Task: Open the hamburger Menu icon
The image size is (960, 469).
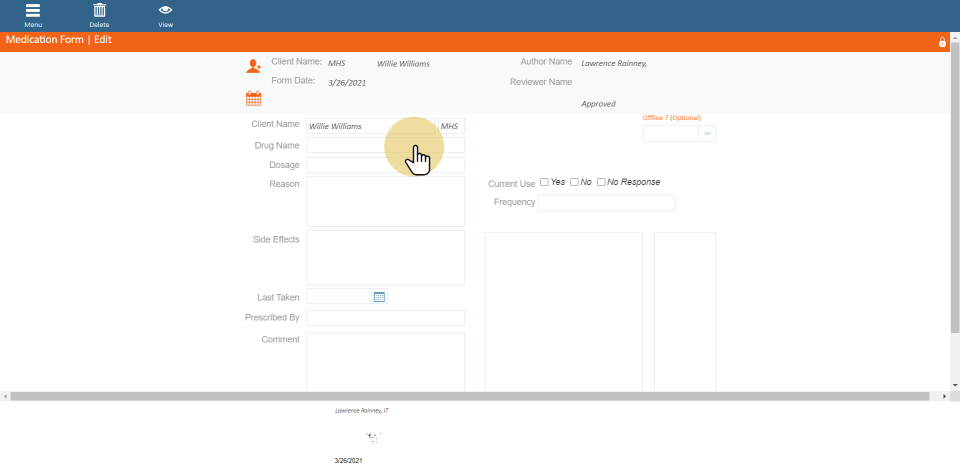Action: 33,11
